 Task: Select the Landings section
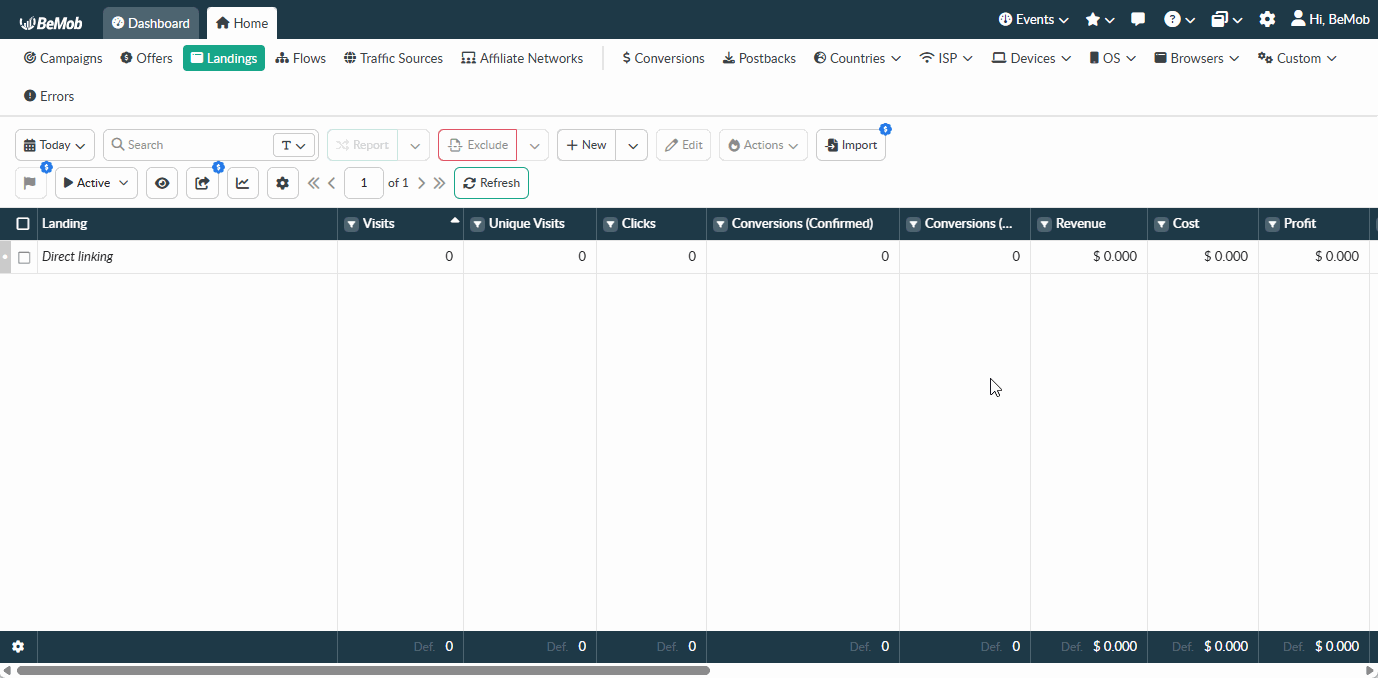pyautogui.click(x=224, y=58)
